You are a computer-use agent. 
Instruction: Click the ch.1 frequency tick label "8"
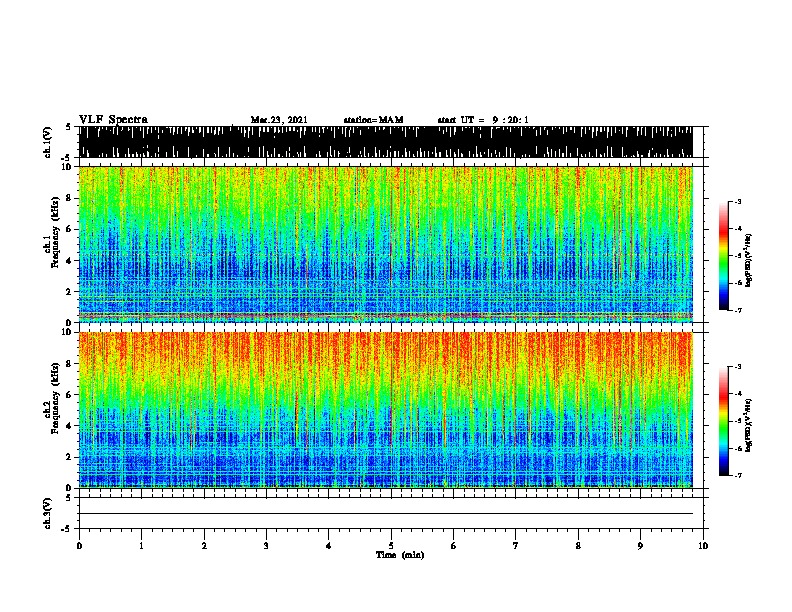[69, 198]
